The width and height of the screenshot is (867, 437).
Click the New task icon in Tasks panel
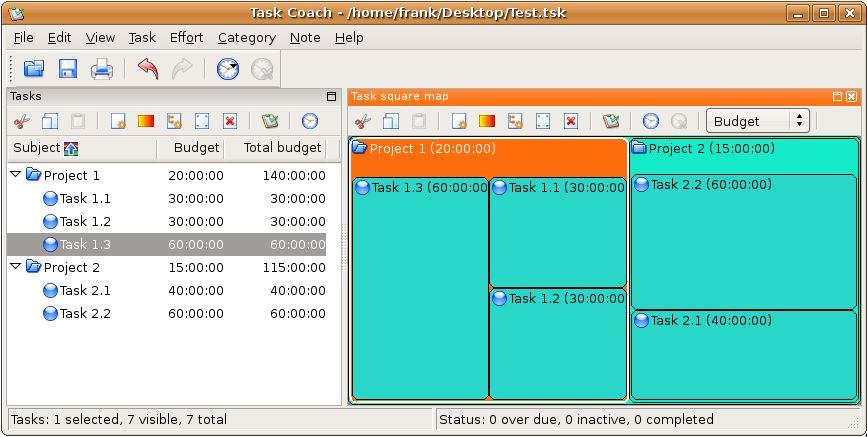tap(118, 121)
